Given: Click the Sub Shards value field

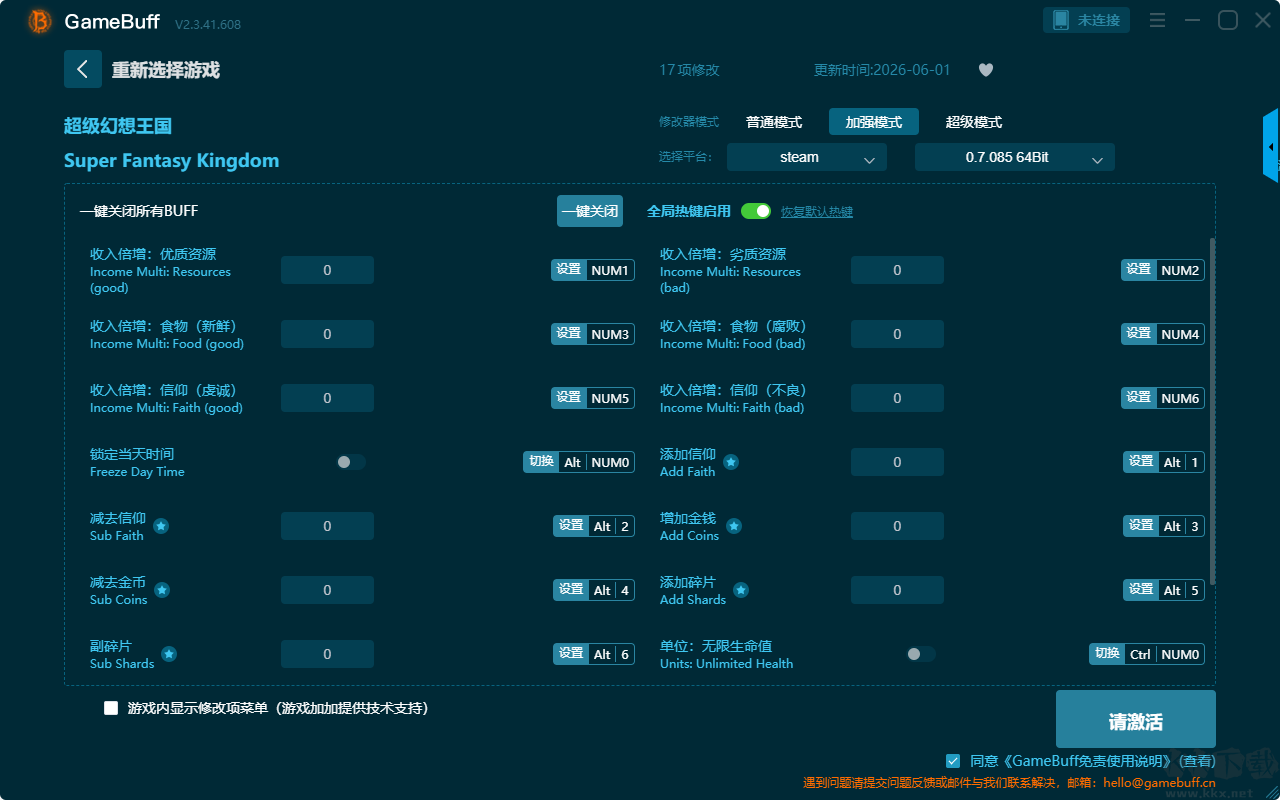Looking at the screenshot, I should [x=327, y=654].
